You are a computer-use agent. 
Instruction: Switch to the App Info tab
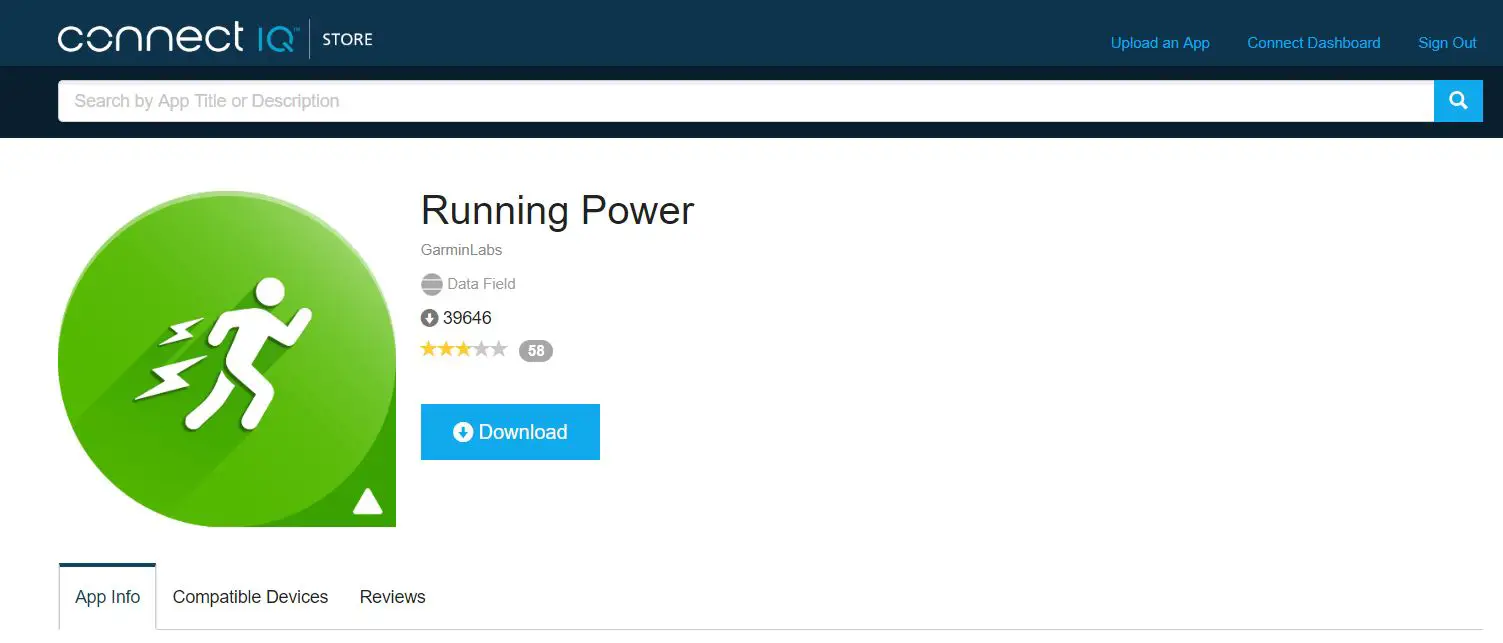[x=107, y=596]
